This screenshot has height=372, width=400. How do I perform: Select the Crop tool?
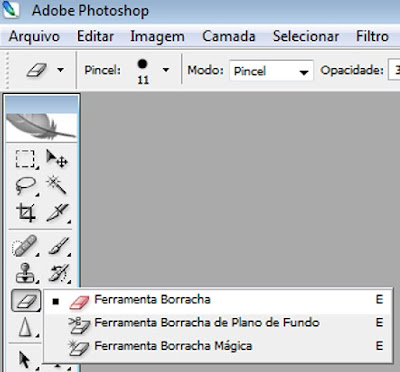(x=26, y=212)
